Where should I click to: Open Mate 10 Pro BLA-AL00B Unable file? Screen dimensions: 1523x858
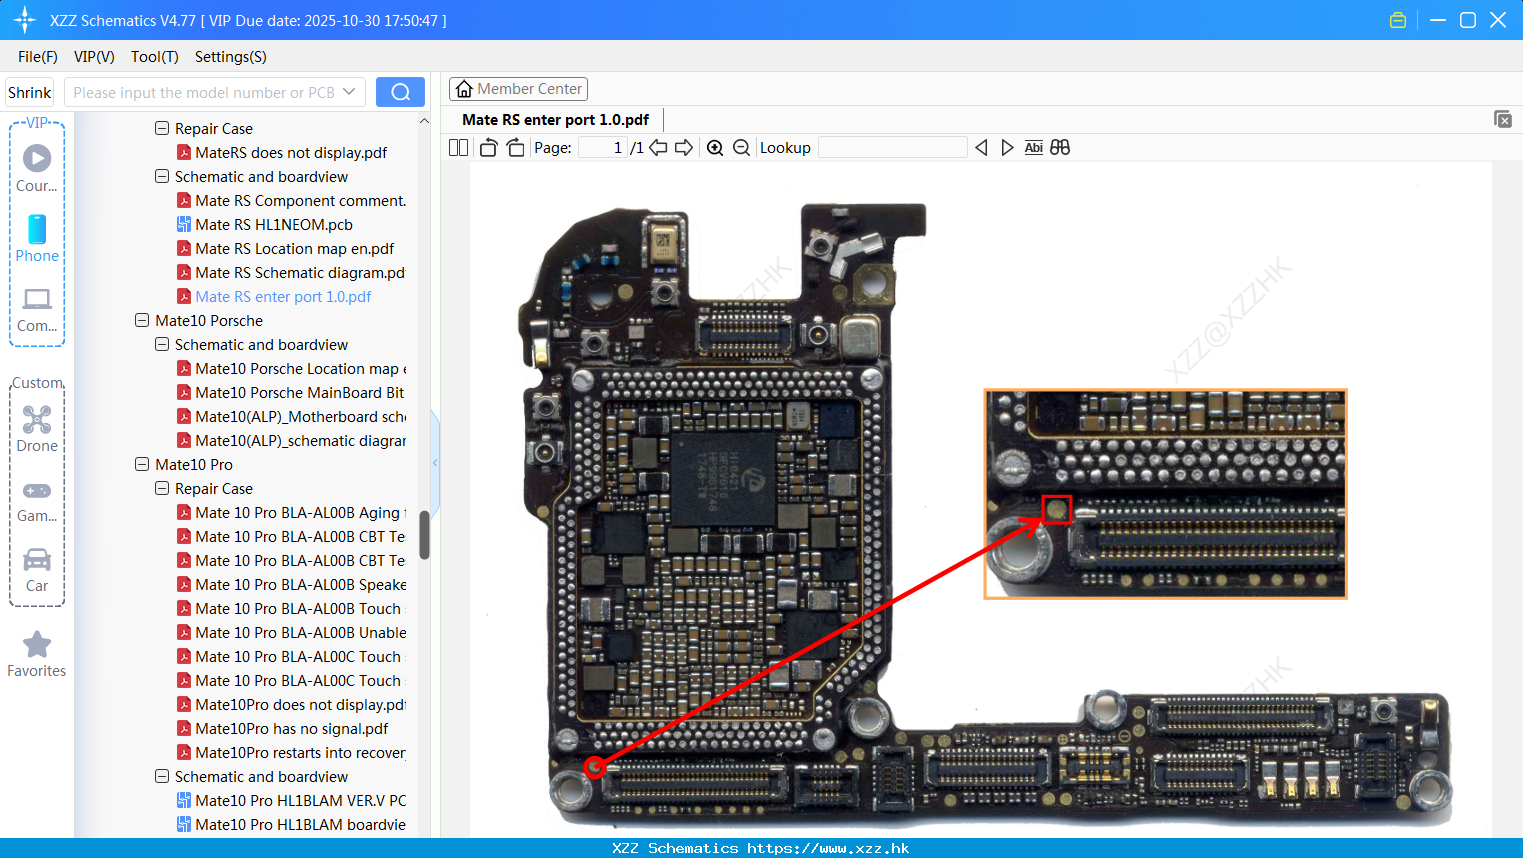point(292,633)
